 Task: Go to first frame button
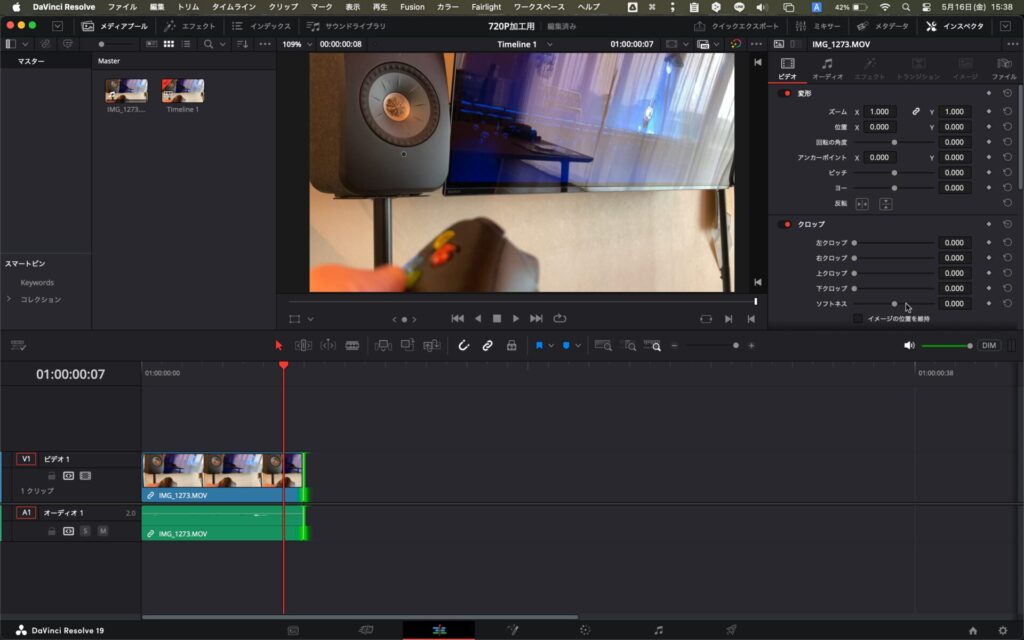(457, 319)
